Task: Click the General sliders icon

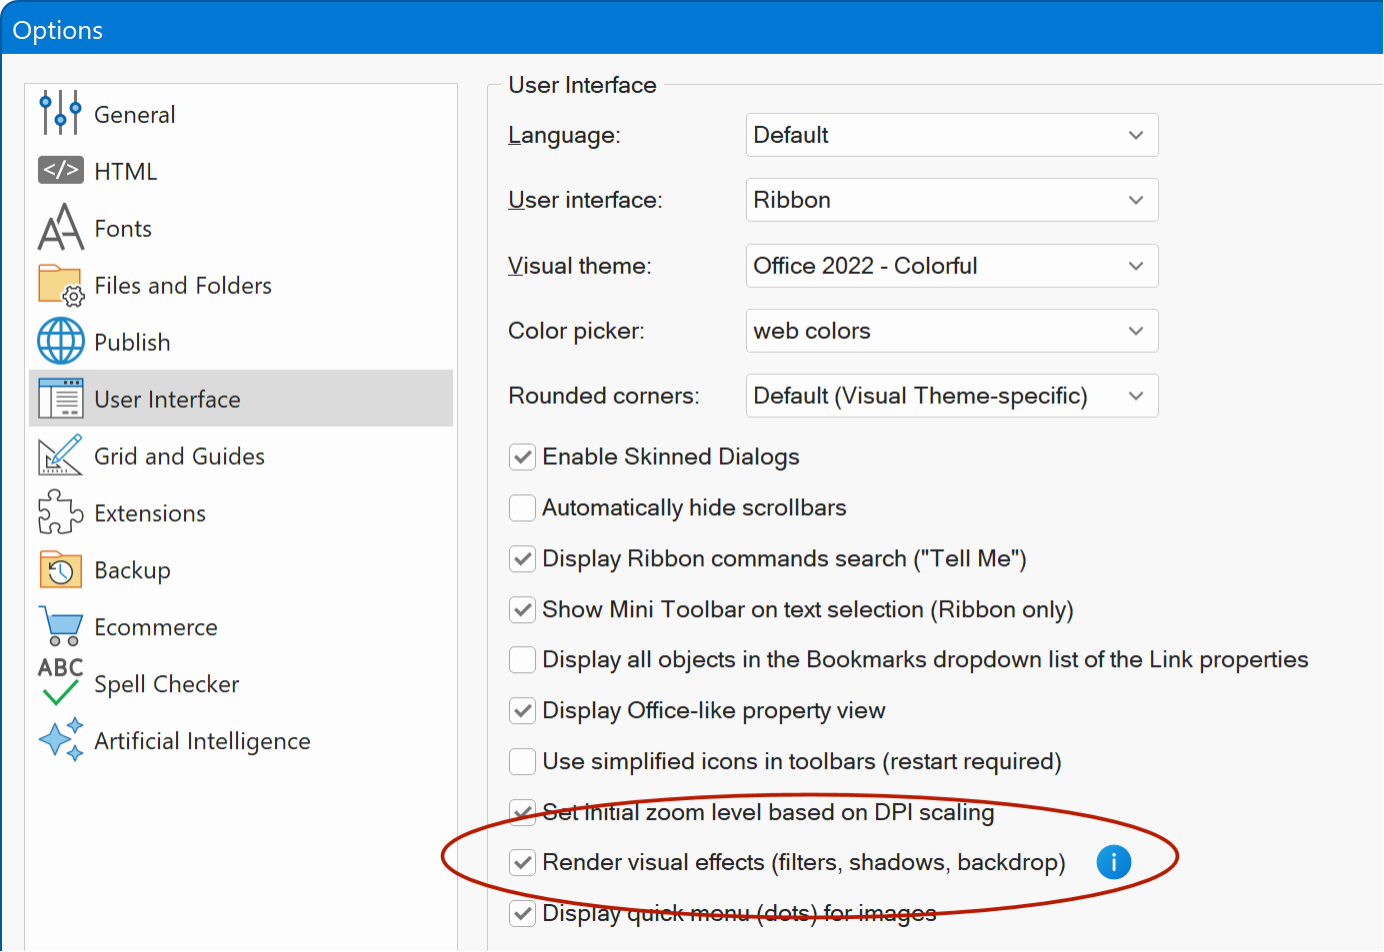Action: (x=60, y=113)
